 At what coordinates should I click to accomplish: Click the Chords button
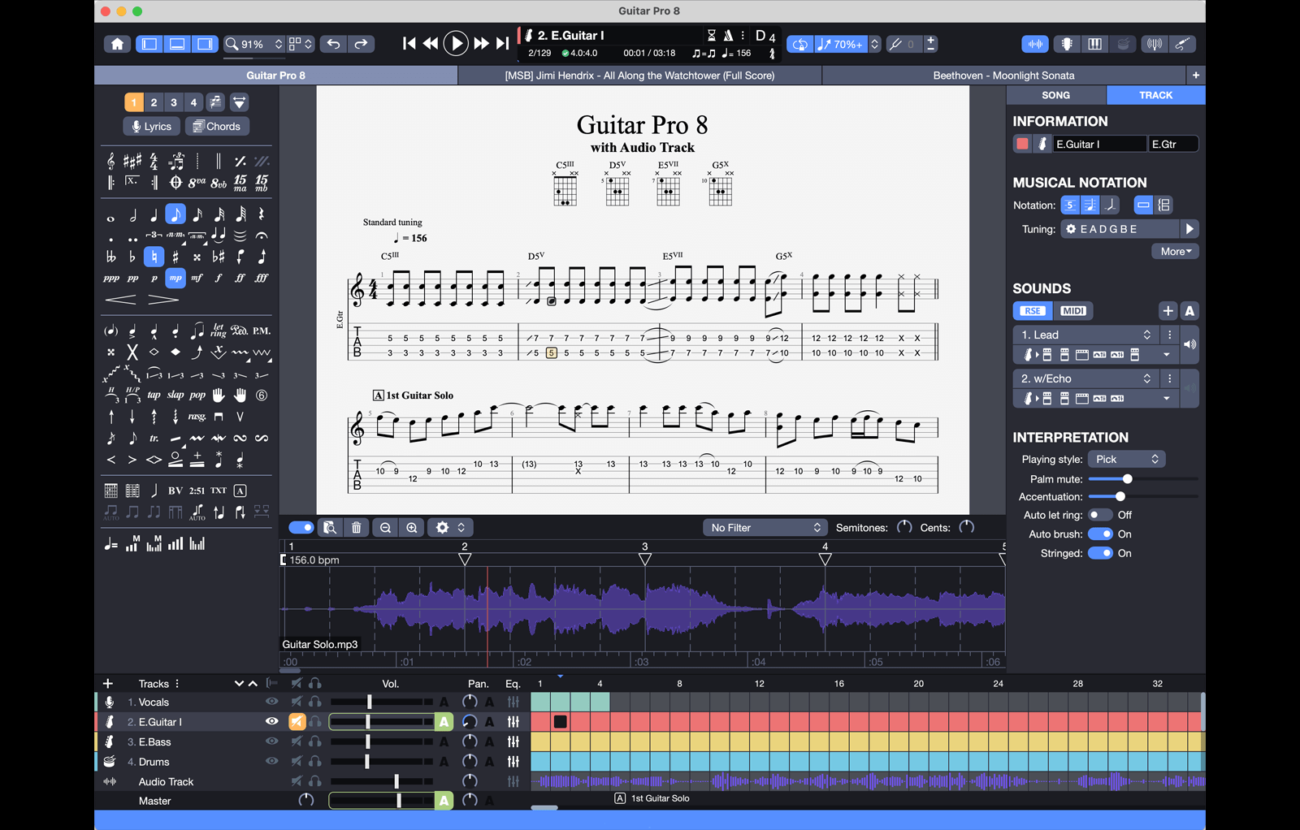[216, 126]
